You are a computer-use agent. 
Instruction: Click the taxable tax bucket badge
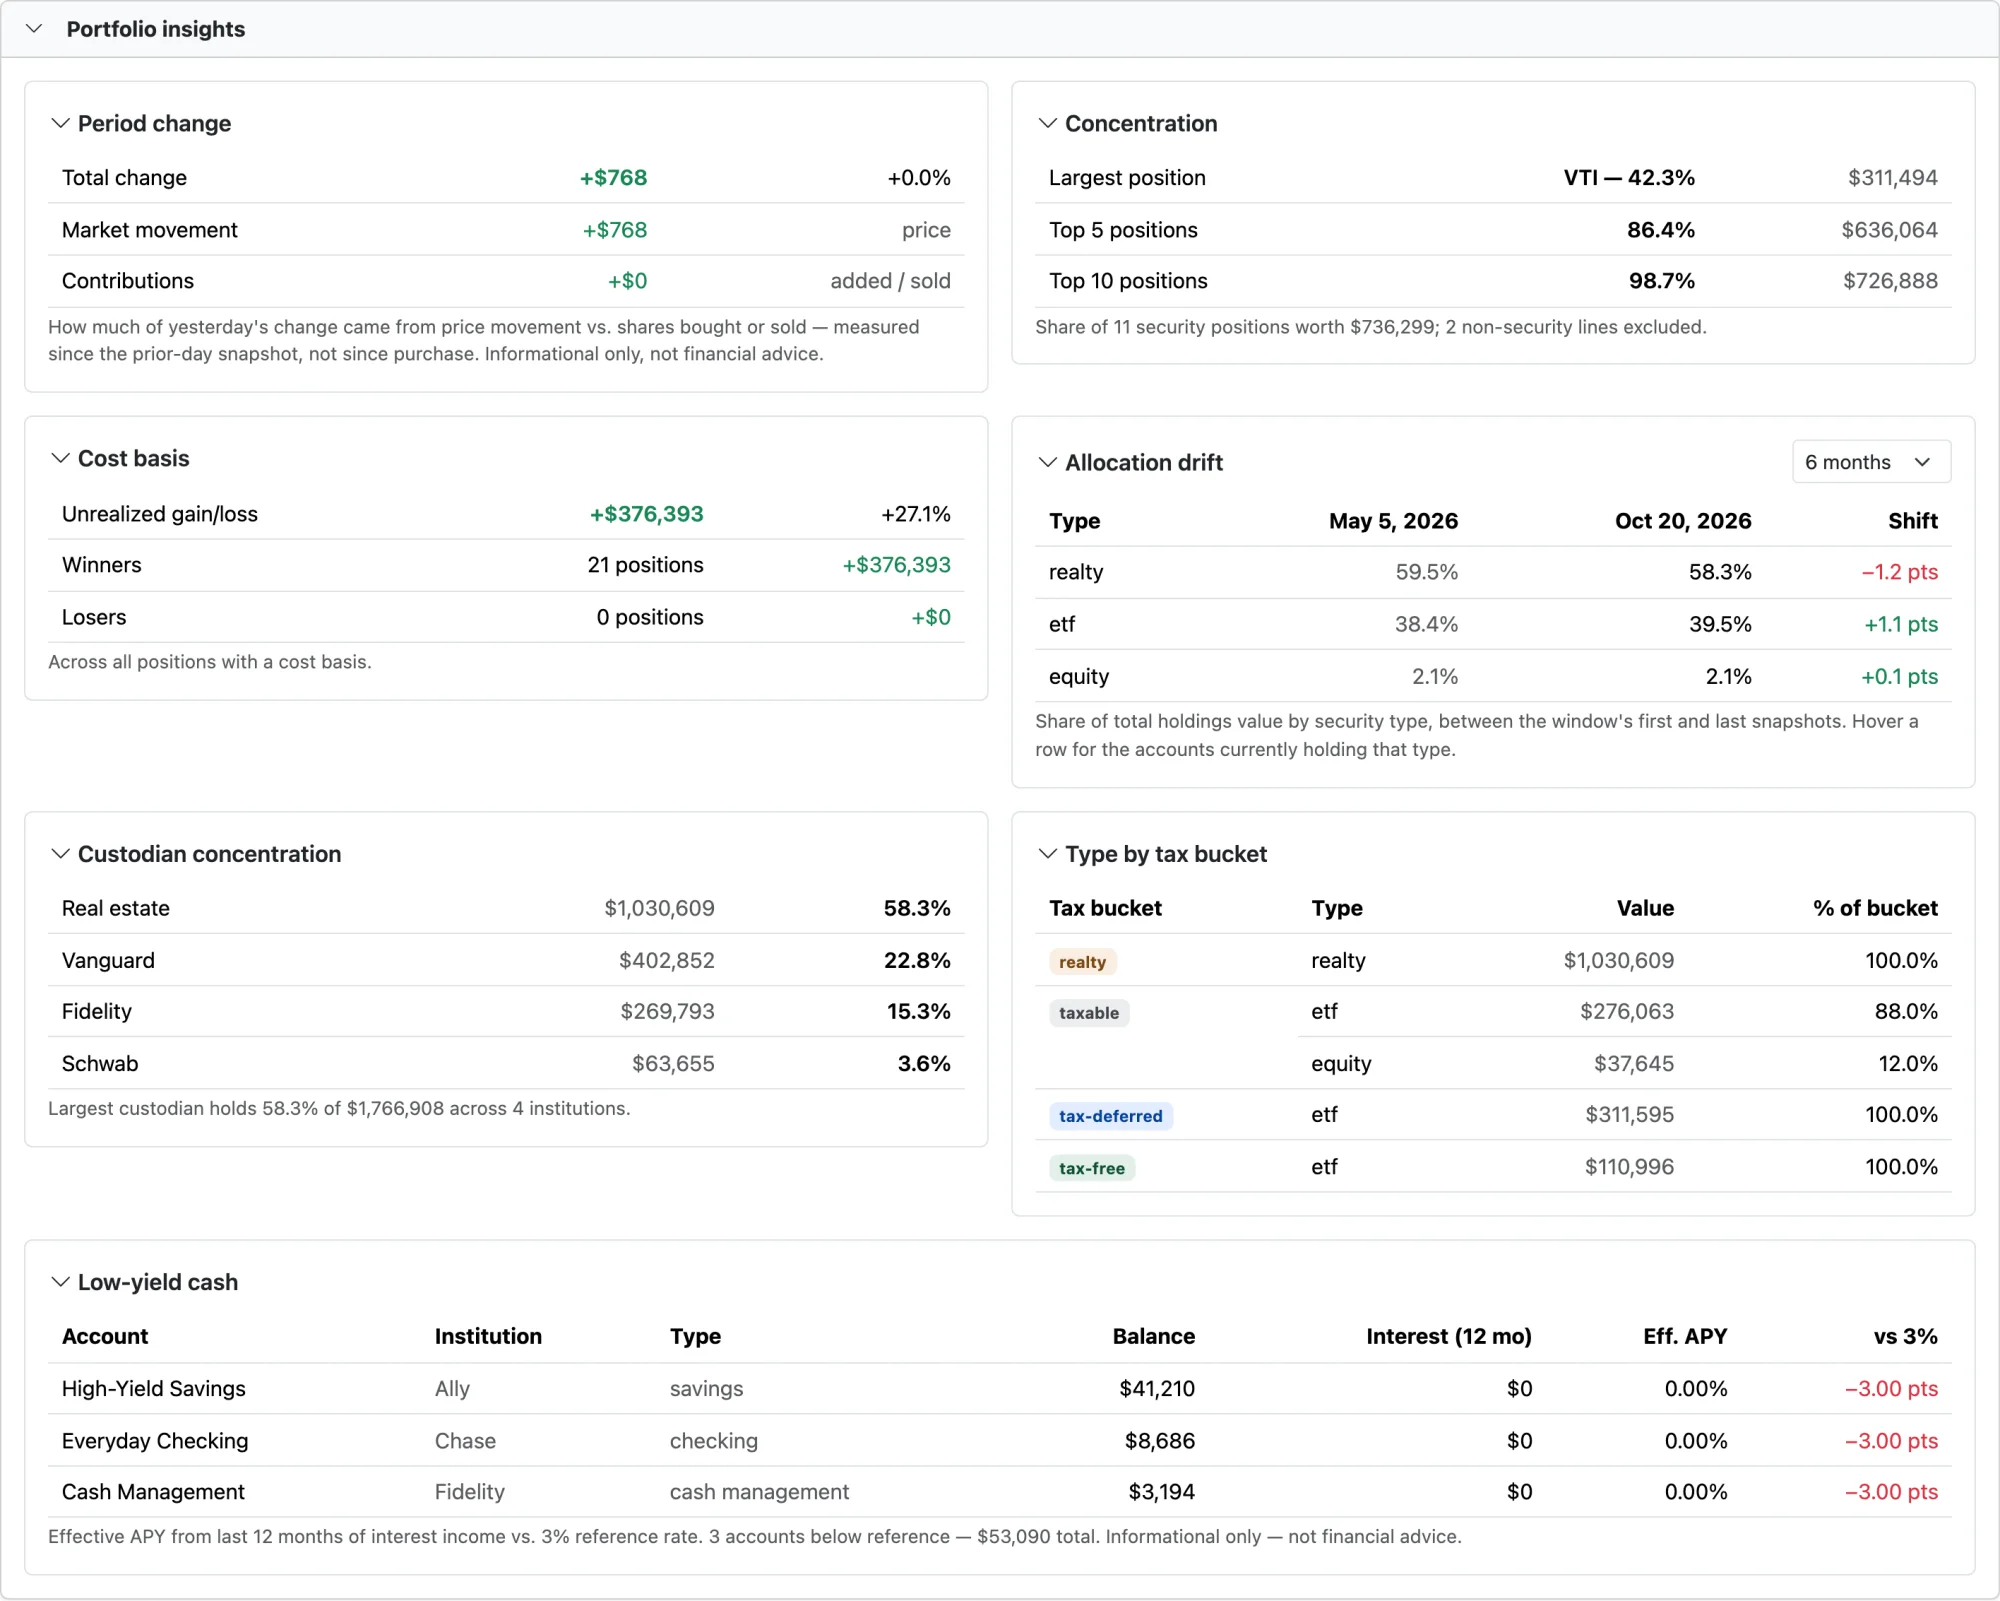(x=1089, y=1013)
